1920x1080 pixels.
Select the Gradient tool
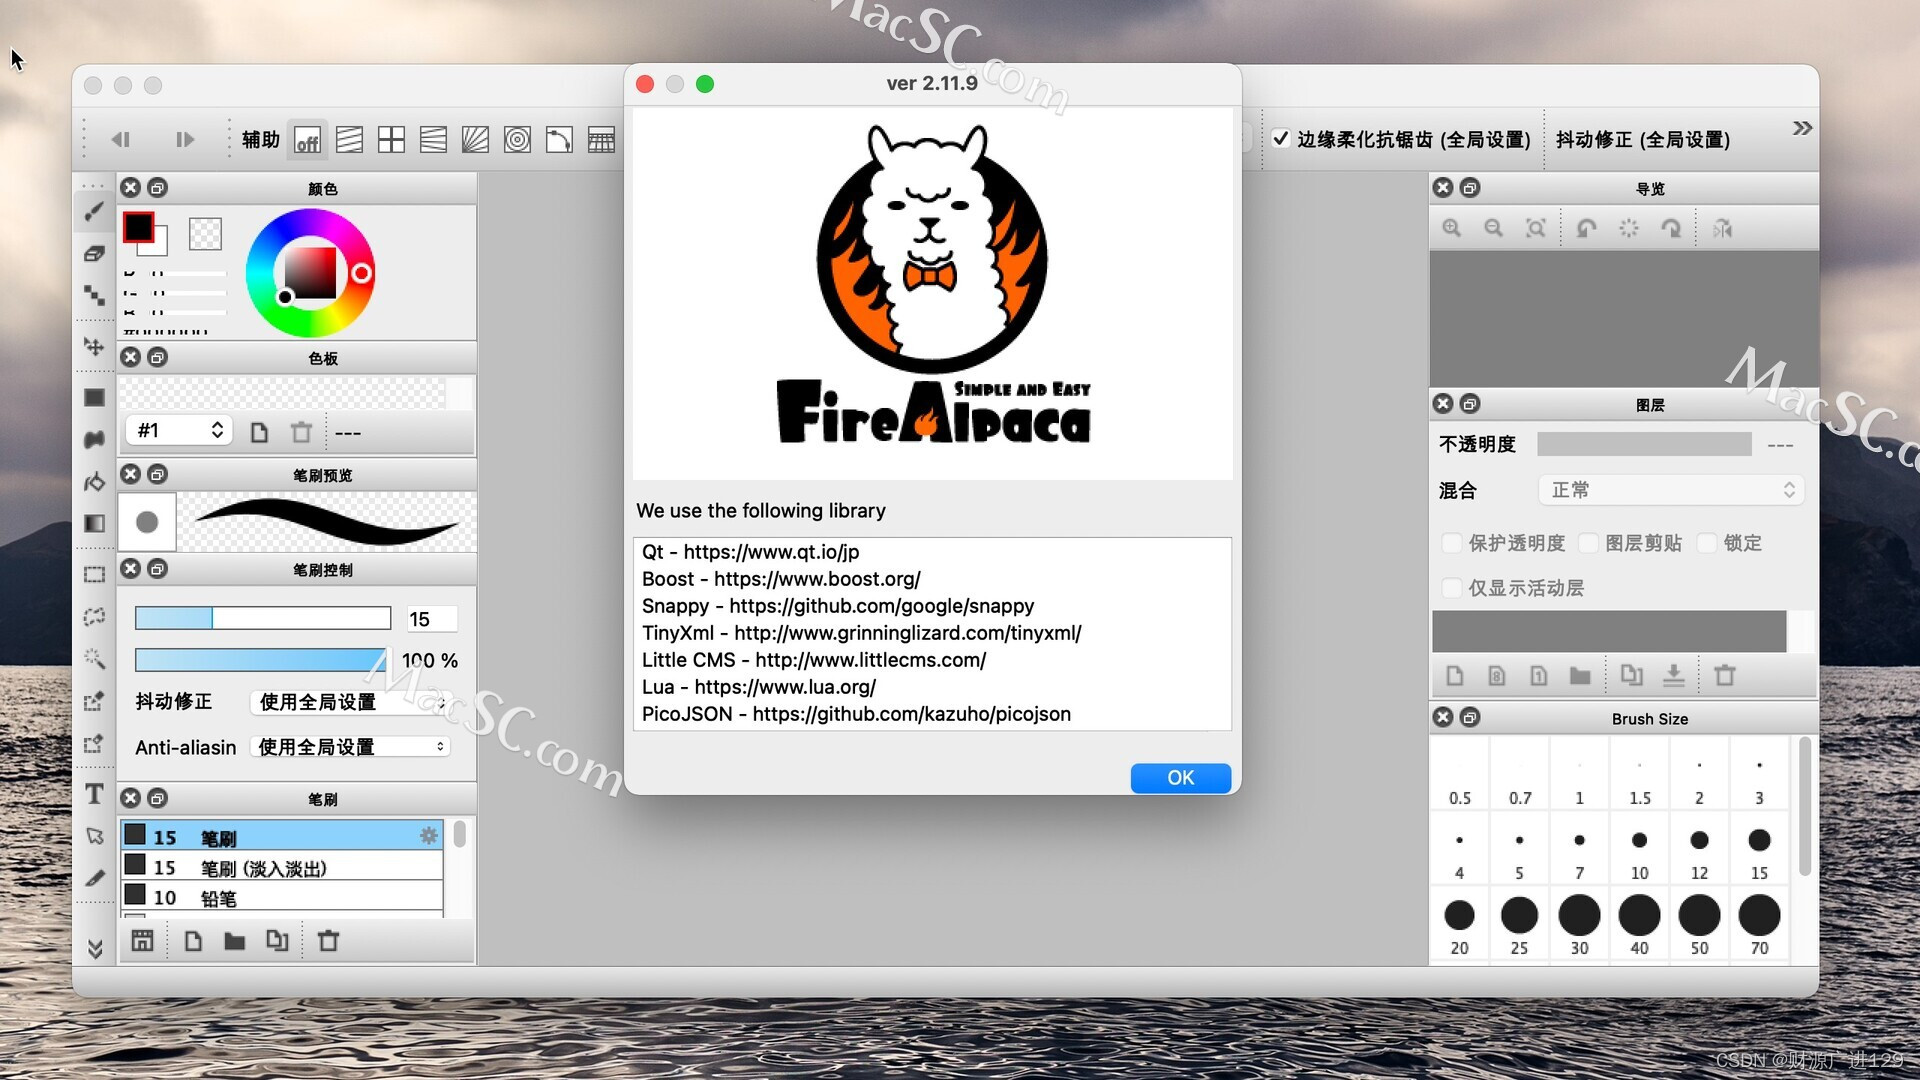pyautogui.click(x=94, y=523)
